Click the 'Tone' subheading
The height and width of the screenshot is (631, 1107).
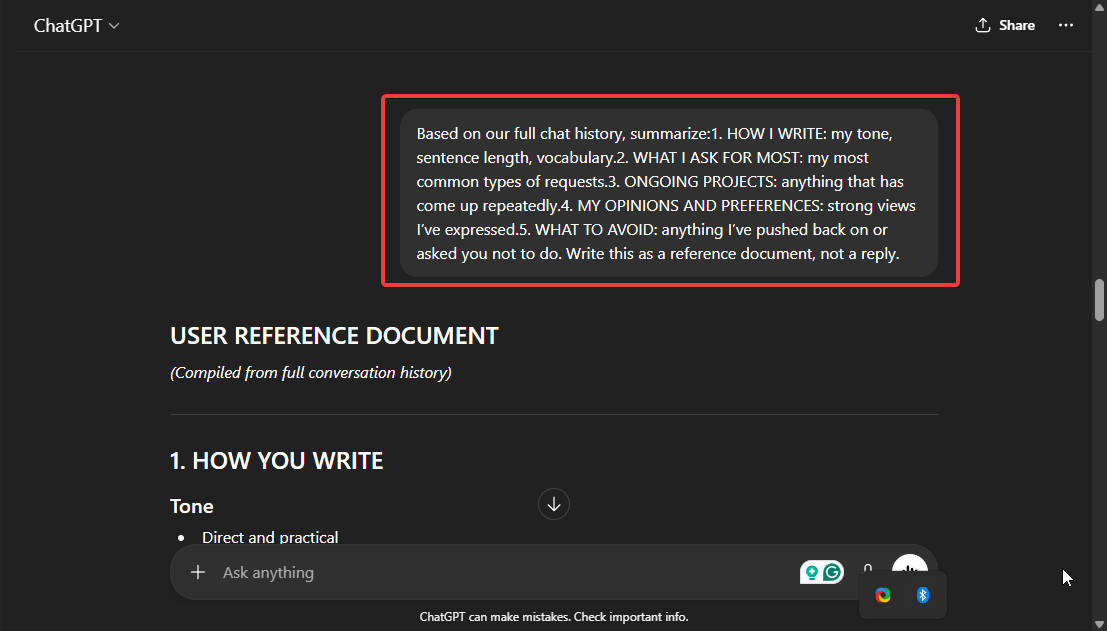[192, 506]
